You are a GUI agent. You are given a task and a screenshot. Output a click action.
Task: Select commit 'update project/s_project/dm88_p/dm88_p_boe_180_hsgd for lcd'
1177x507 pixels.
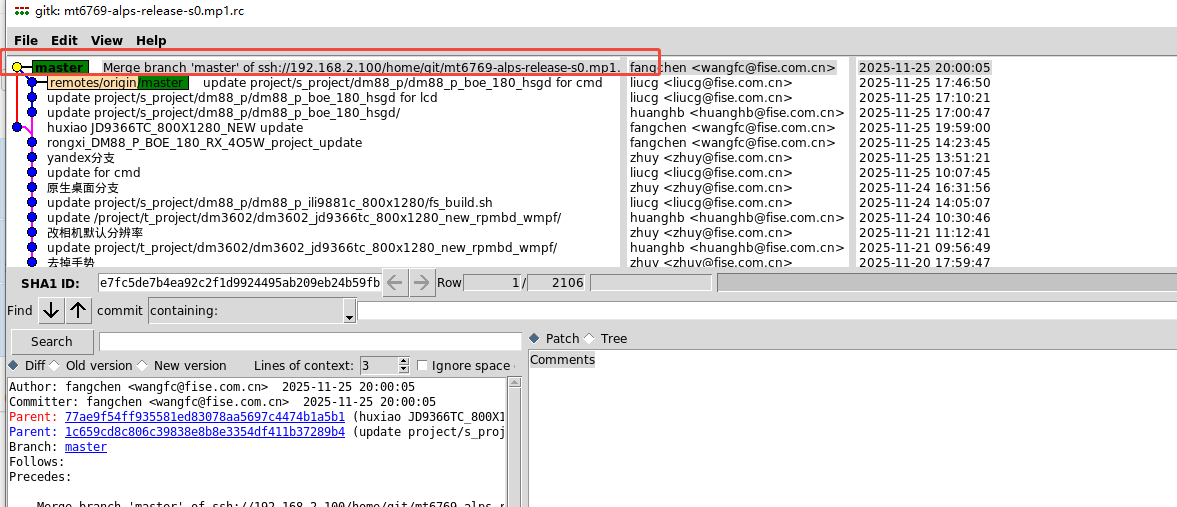tap(242, 98)
